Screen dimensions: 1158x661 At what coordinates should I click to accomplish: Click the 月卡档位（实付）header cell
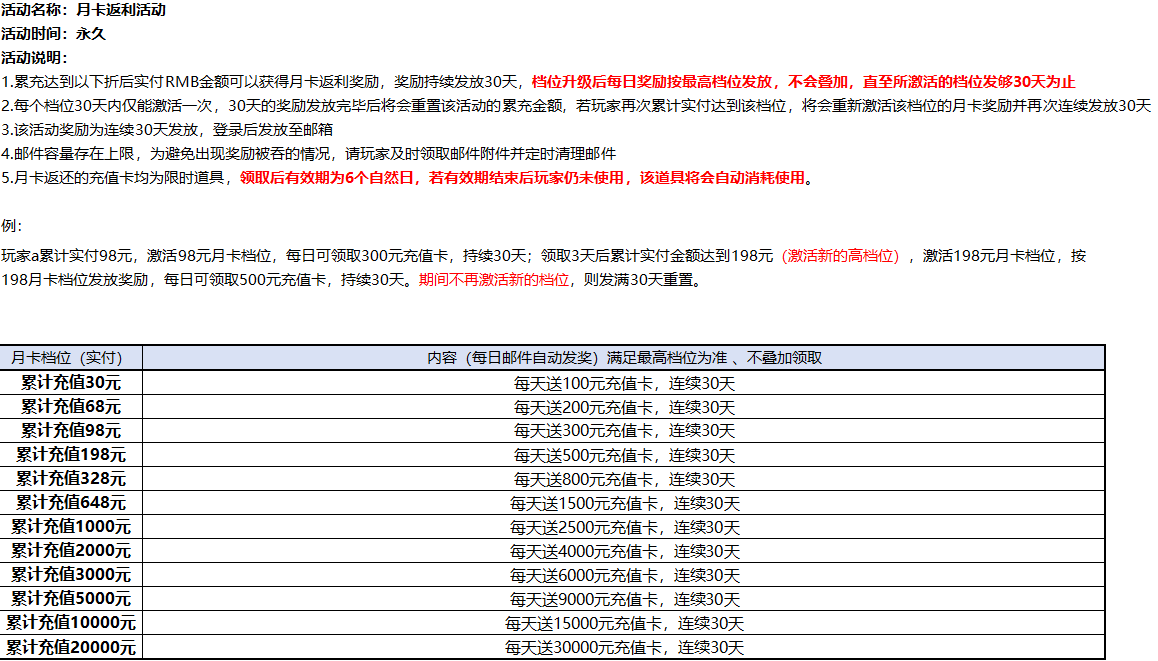(71, 358)
